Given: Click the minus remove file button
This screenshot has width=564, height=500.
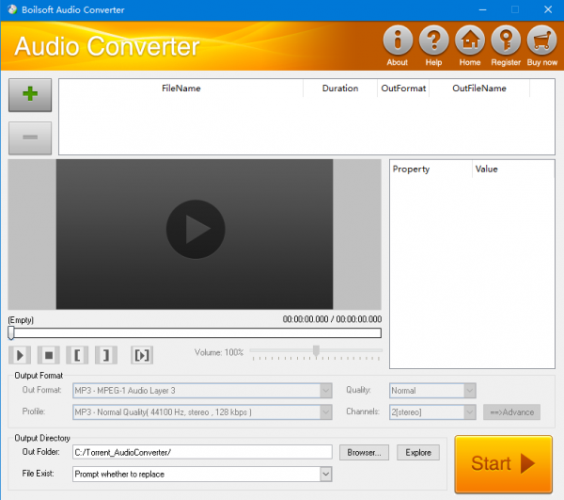Looking at the screenshot, I should pyautogui.click(x=30, y=138).
